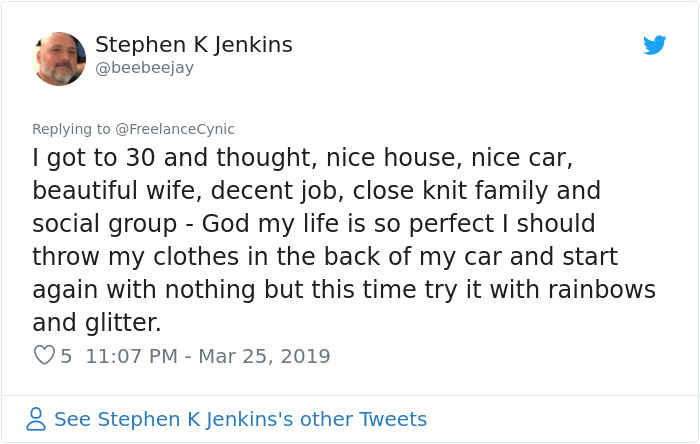Click the final words "and glitter."
Viewport: 700px width, 444px height.
[x=96, y=322]
